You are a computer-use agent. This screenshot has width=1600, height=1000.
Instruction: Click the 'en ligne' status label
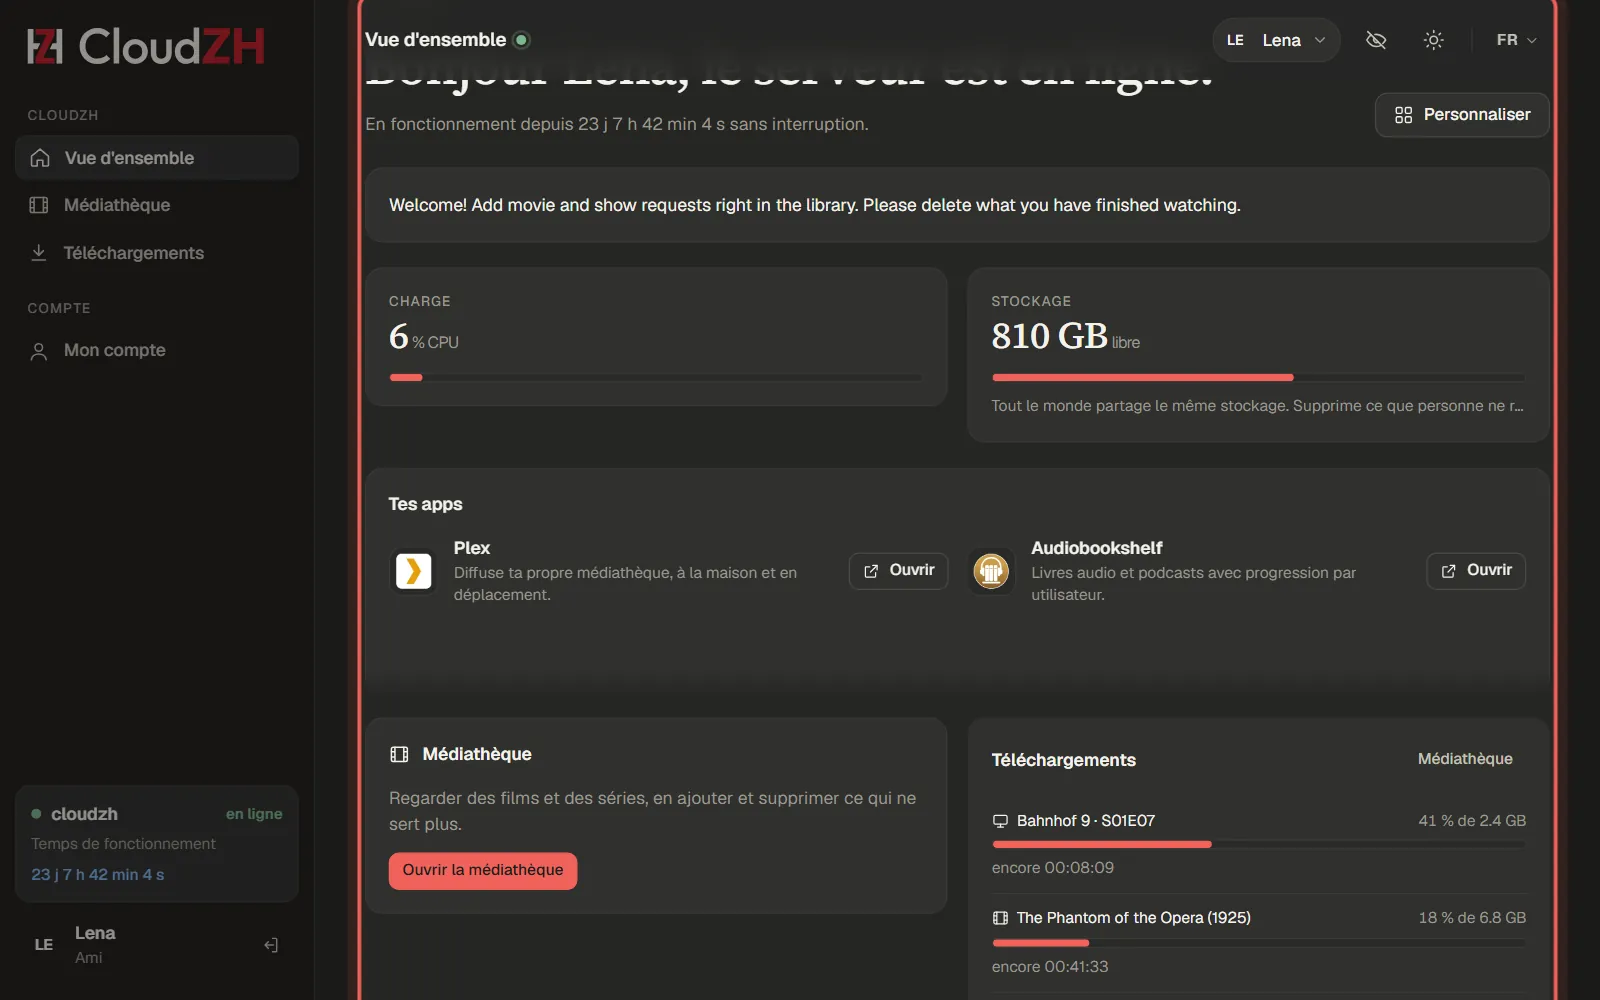(254, 814)
